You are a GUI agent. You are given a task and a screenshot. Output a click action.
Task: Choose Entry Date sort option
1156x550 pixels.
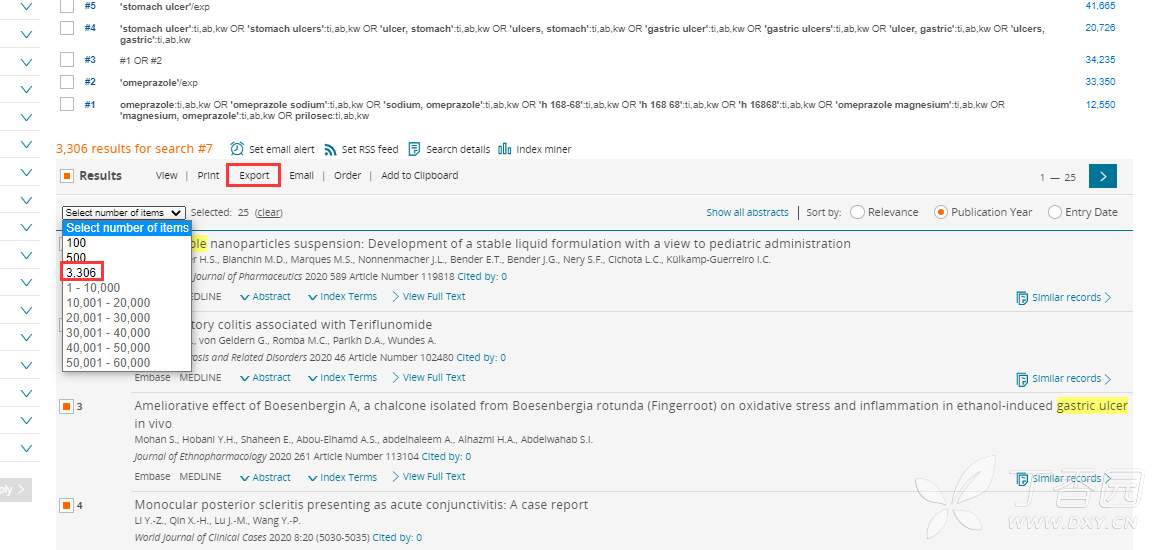1055,212
